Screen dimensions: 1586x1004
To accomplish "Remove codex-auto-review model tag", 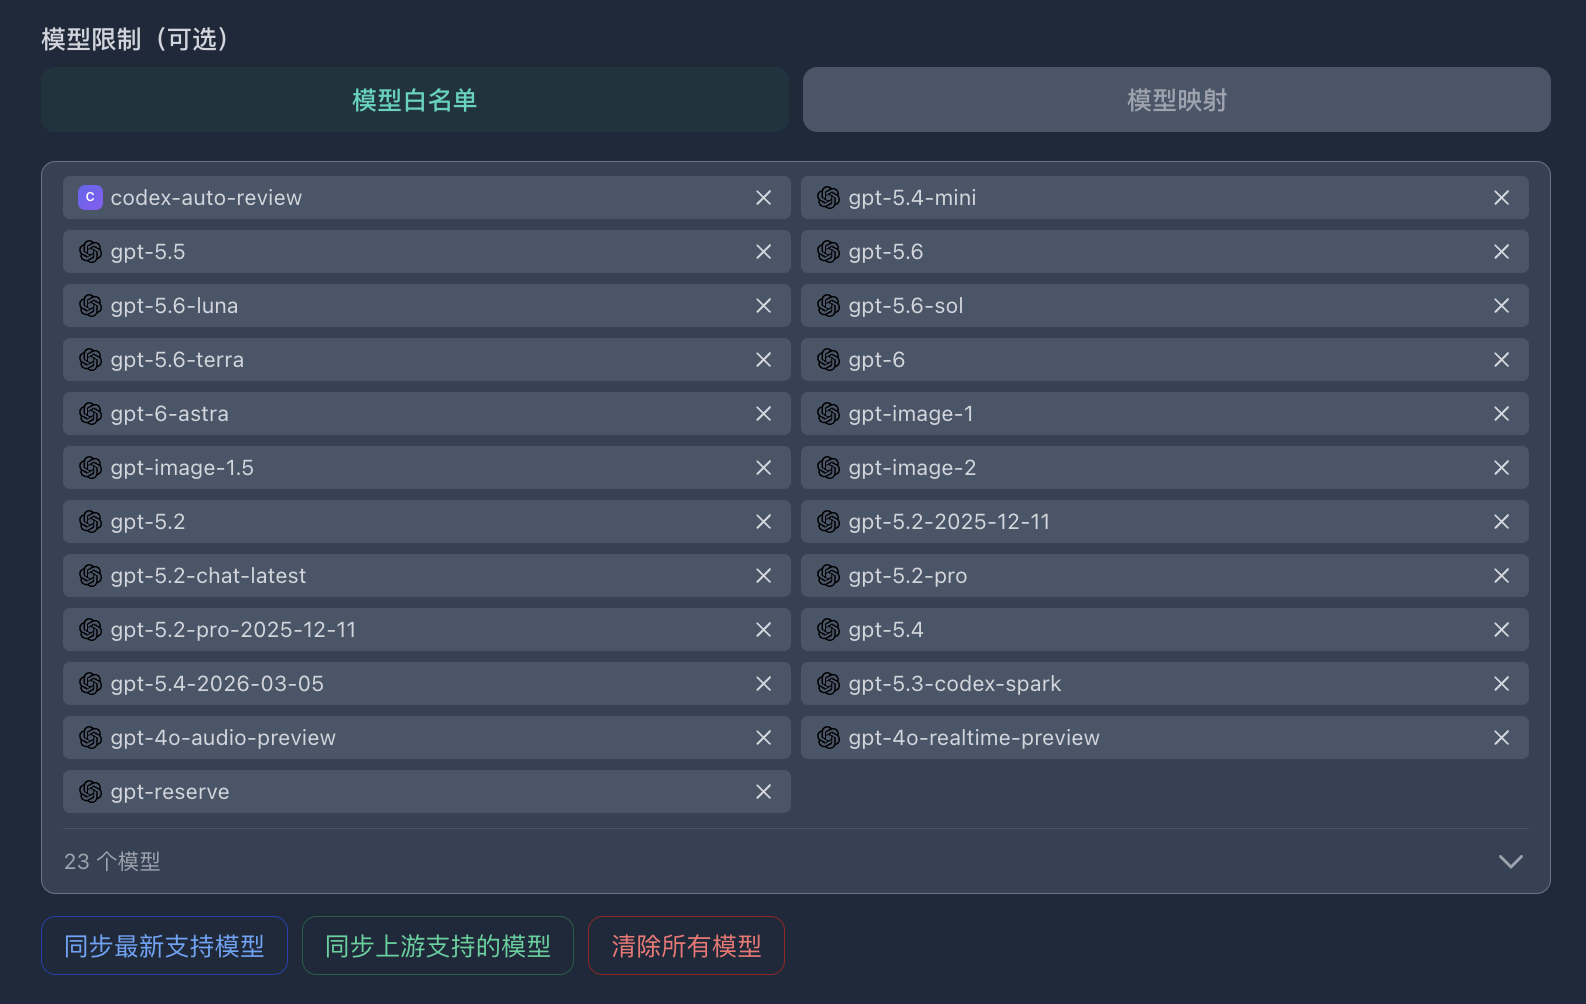I will 763,198.
